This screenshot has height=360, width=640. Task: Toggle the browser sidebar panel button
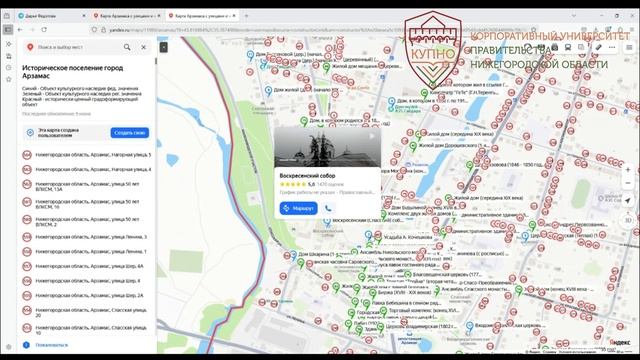coord(8,30)
